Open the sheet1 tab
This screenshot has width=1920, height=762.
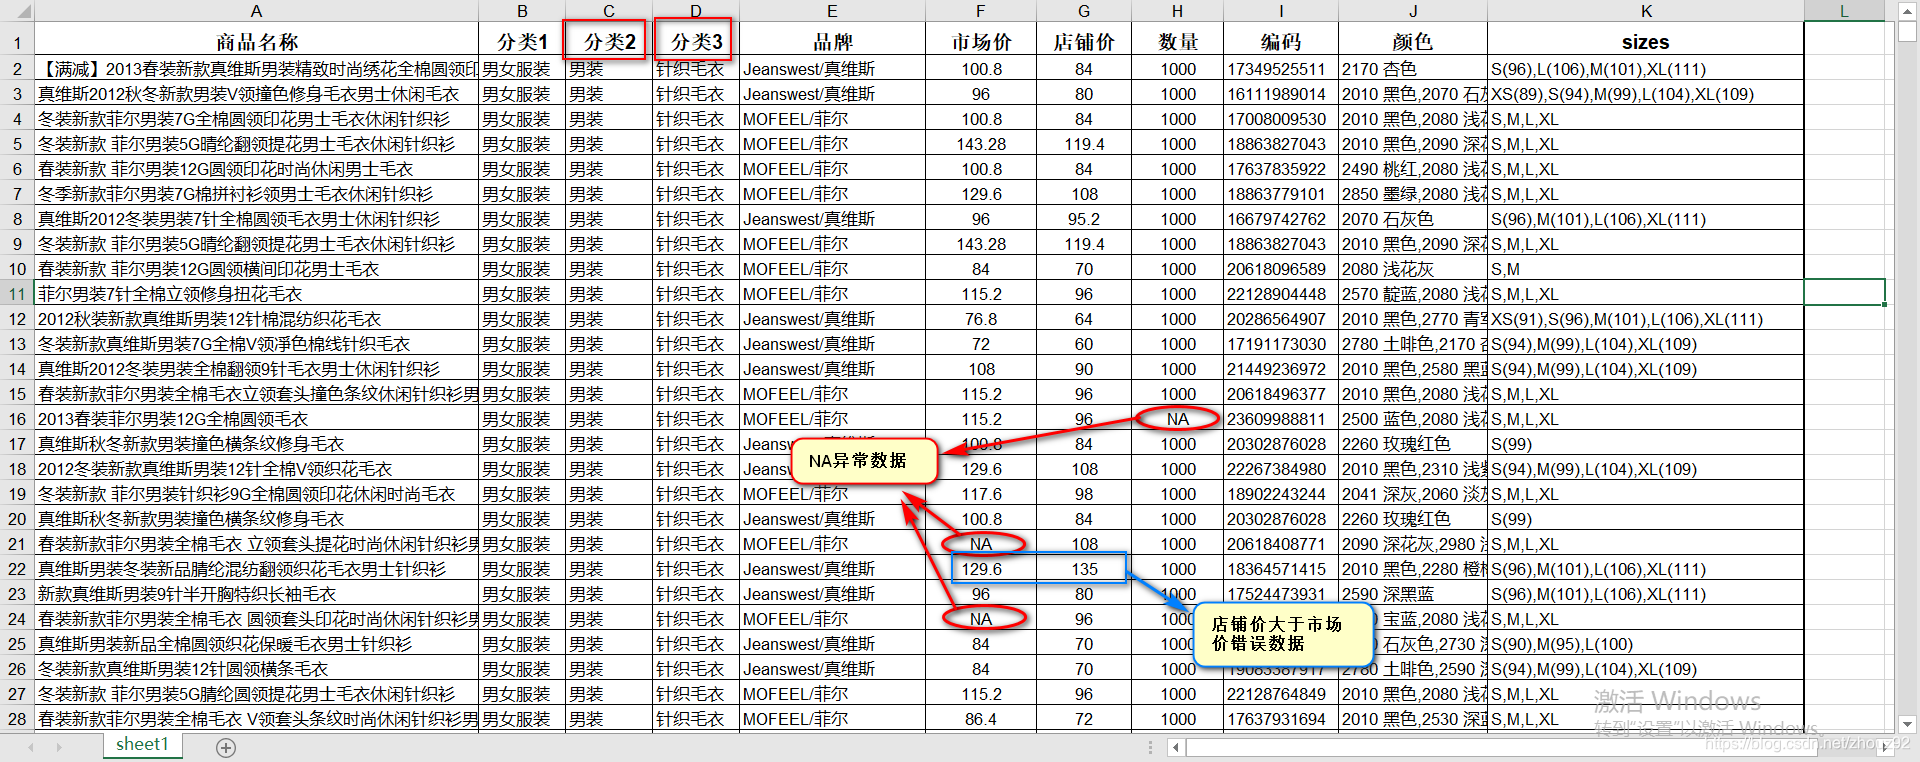coord(142,744)
